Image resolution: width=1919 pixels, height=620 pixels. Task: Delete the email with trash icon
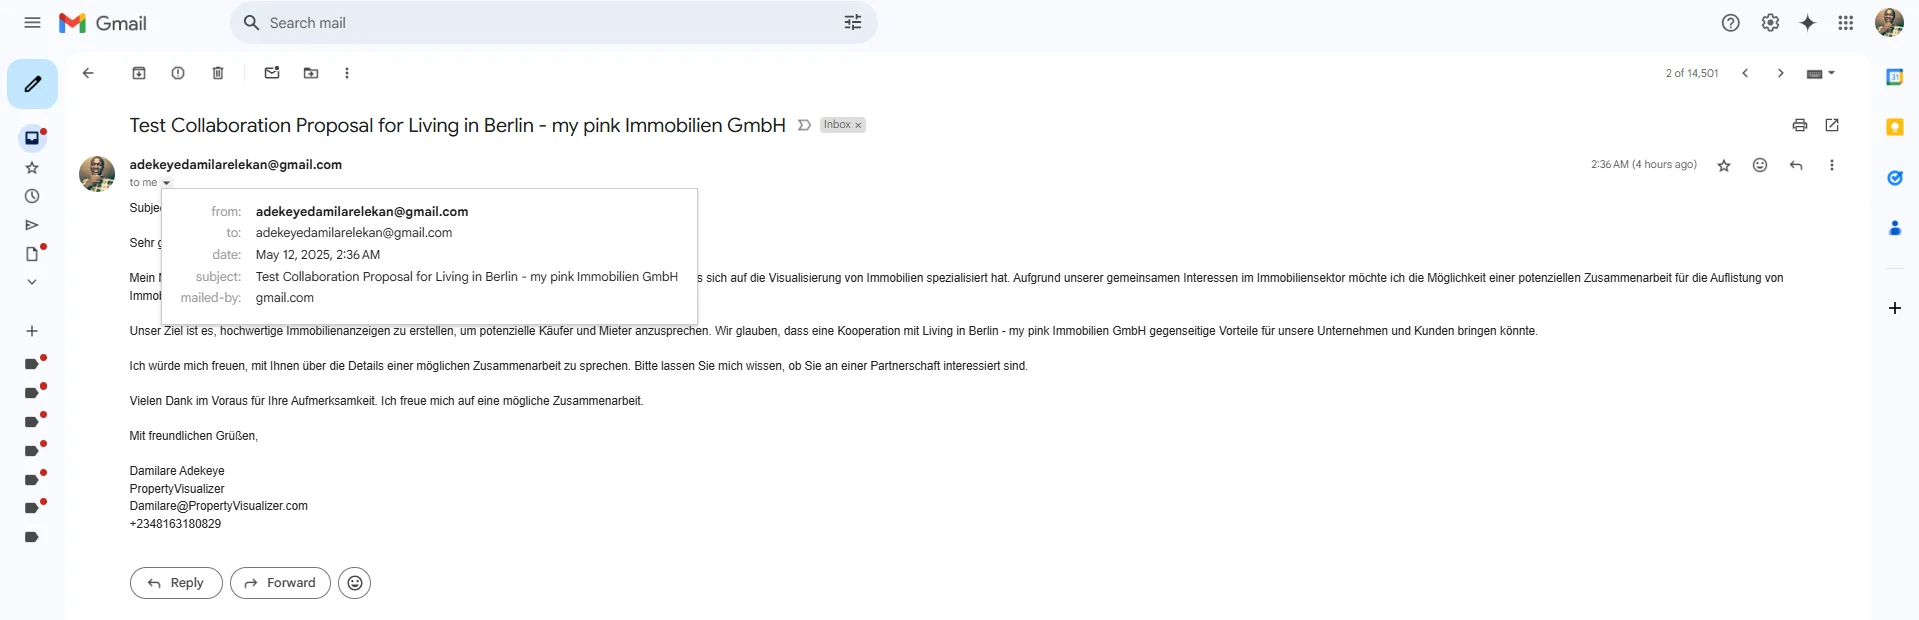tap(218, 73)
